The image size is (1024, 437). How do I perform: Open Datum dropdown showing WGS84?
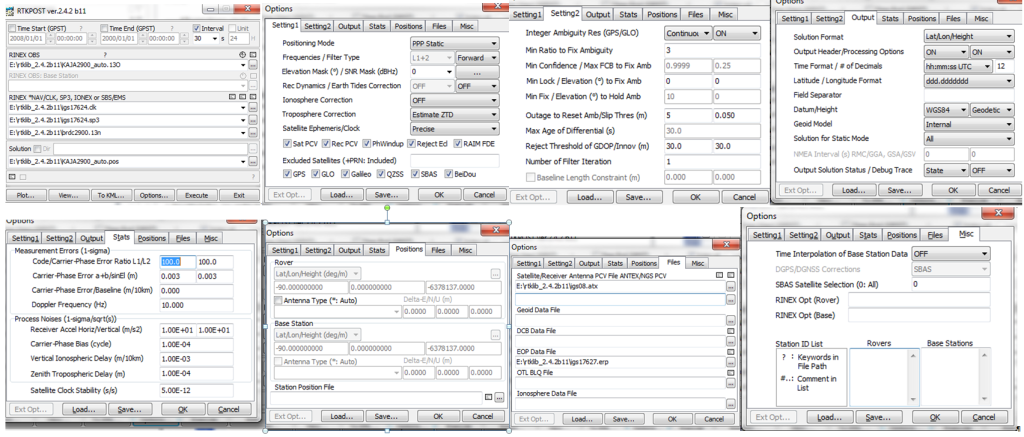click(946, 110)
